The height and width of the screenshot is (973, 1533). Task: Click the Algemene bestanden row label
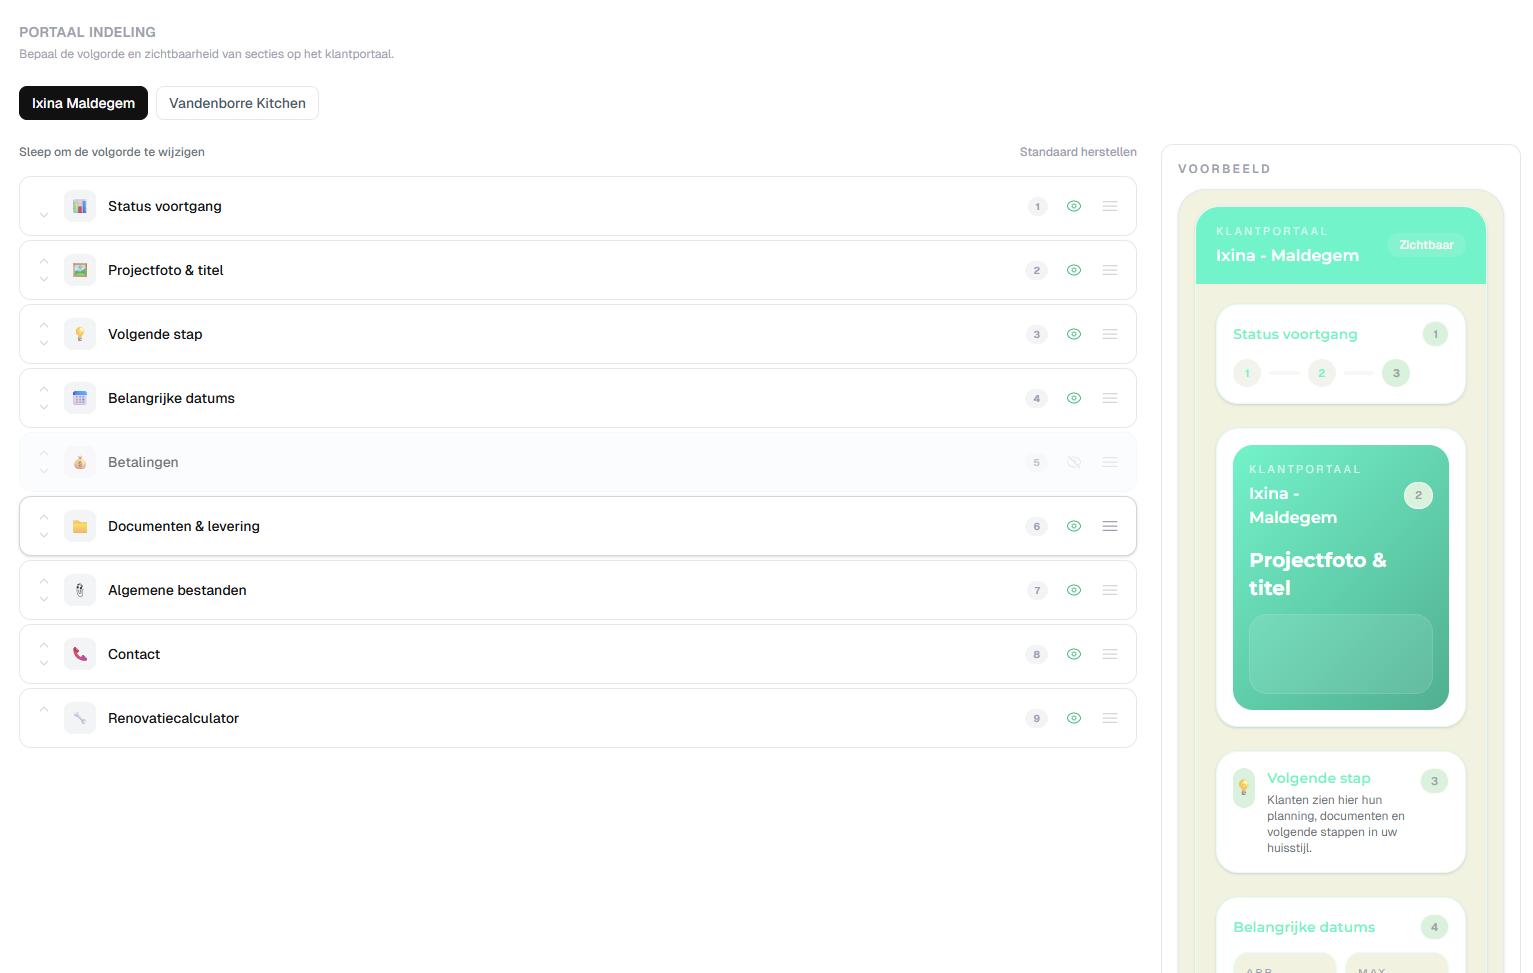coord(177,590)
